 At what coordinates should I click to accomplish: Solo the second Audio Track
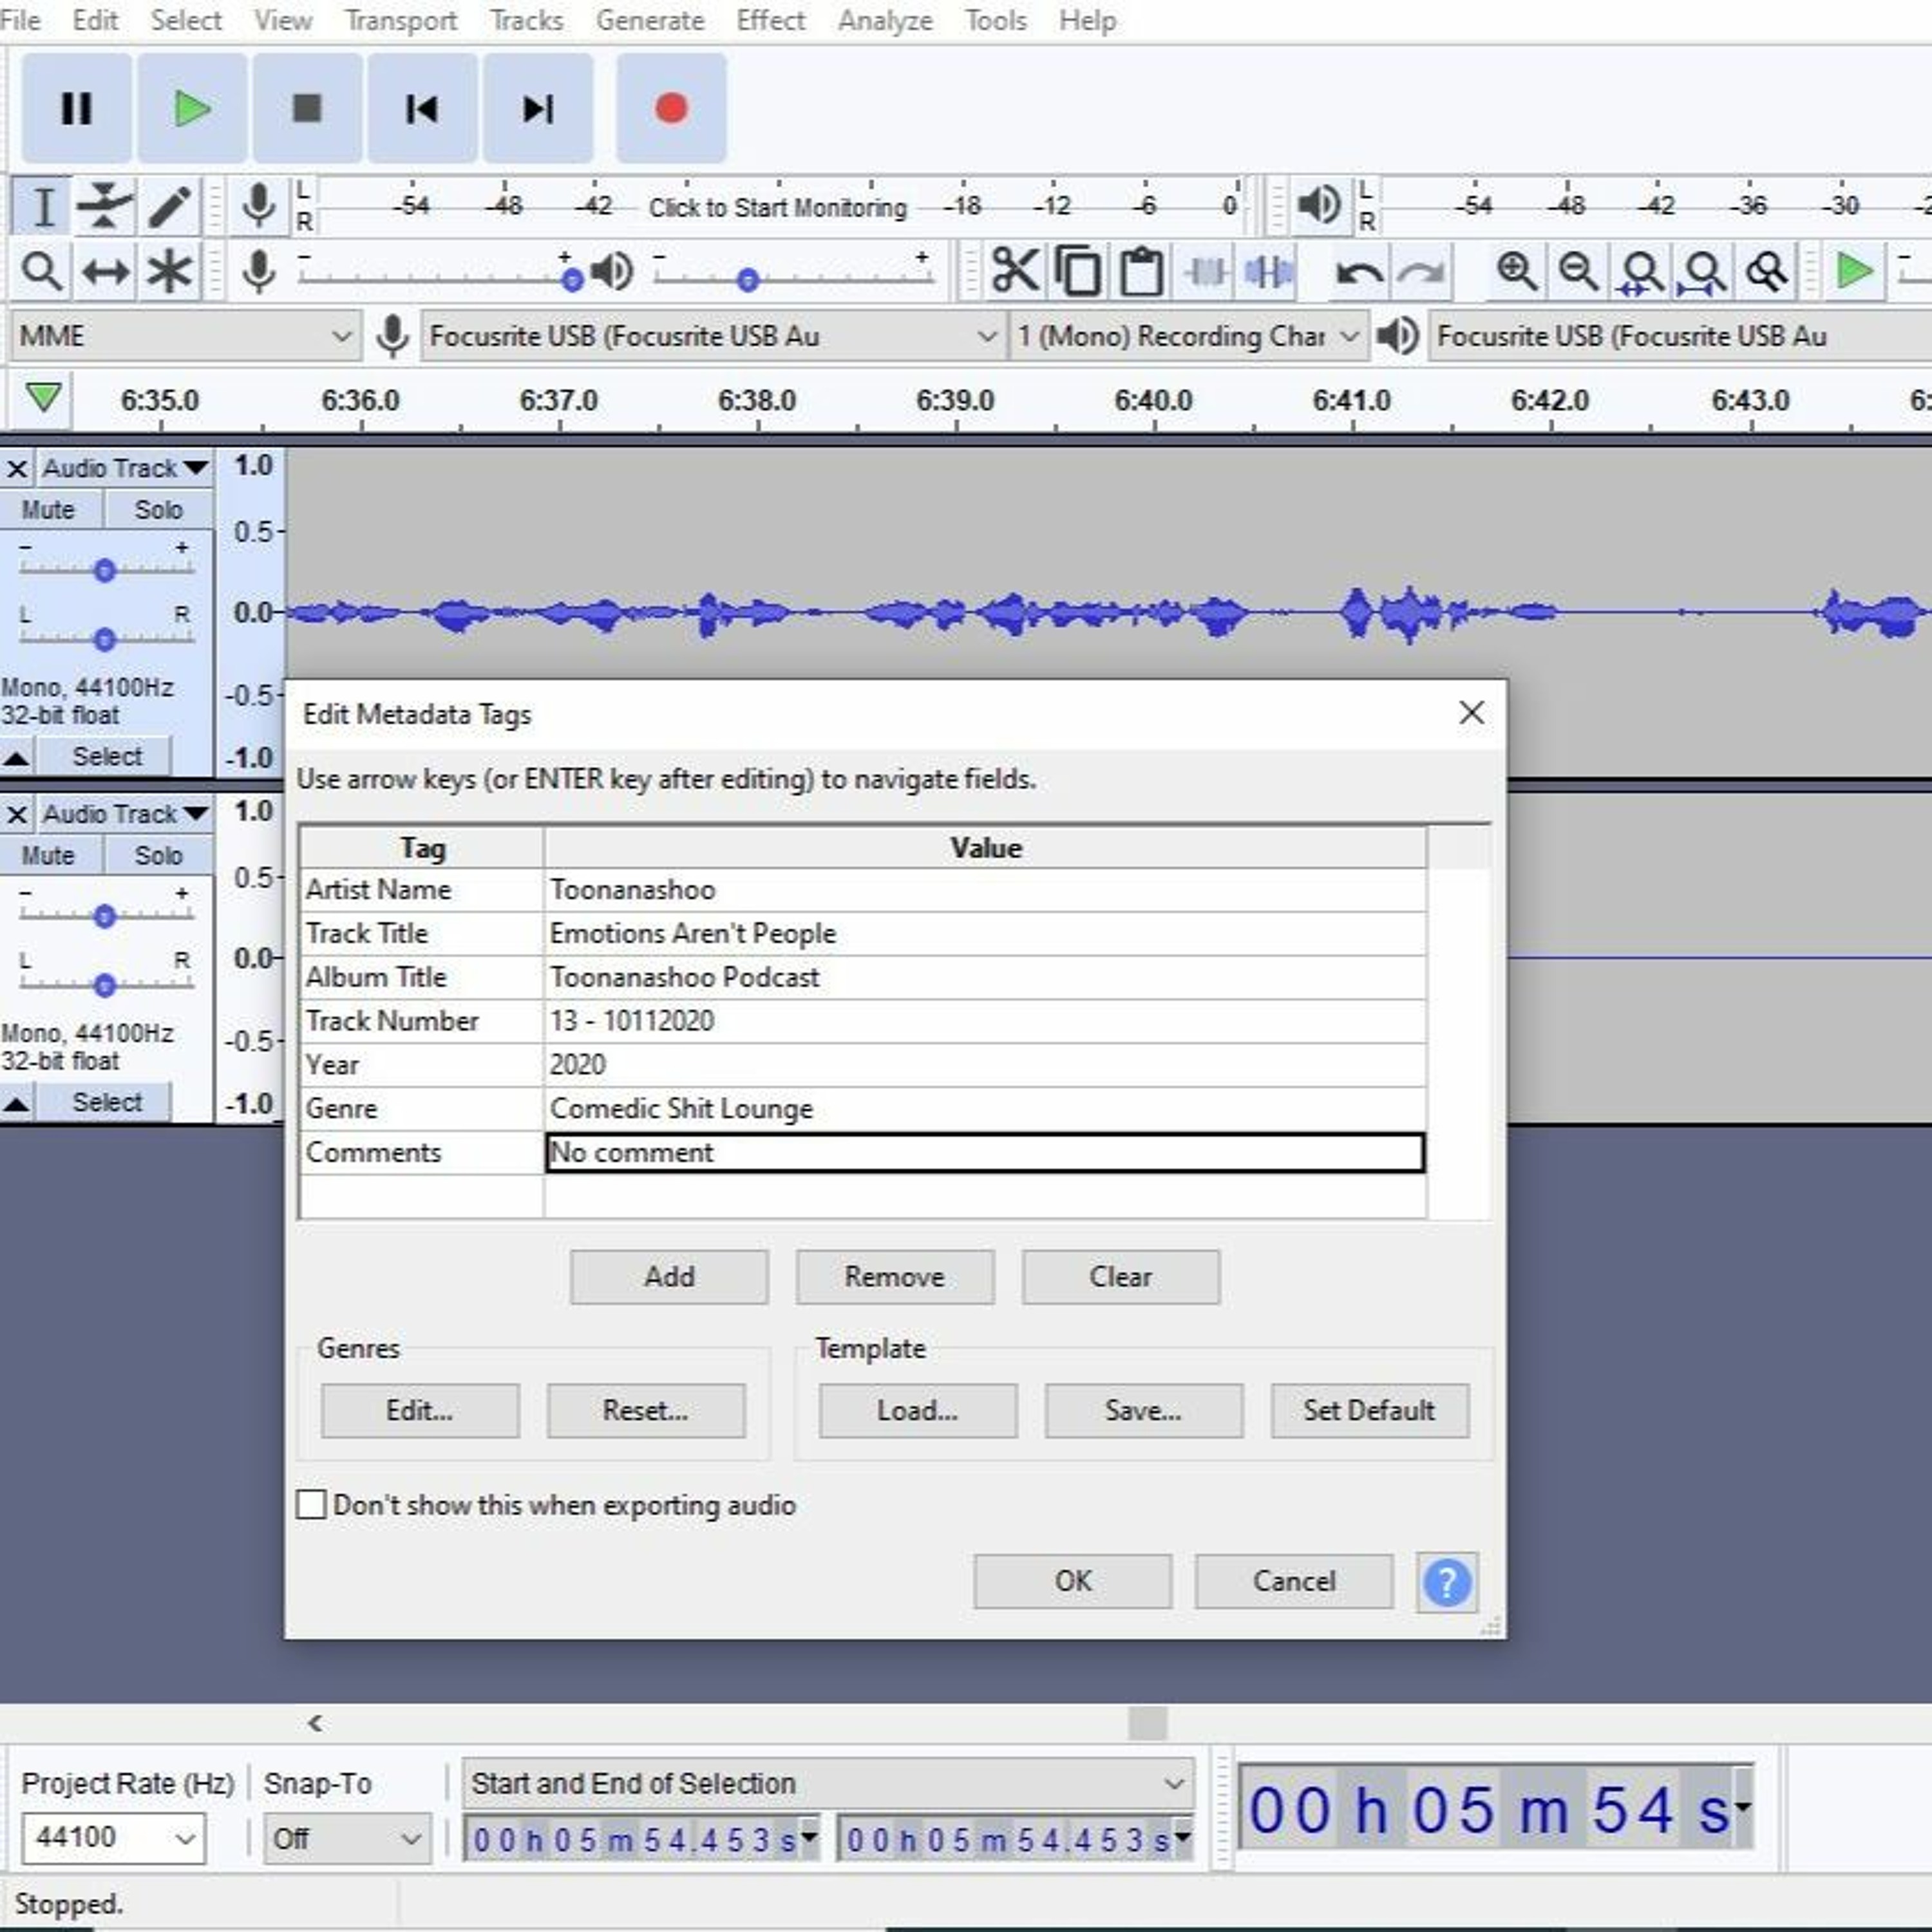point(158,856)
